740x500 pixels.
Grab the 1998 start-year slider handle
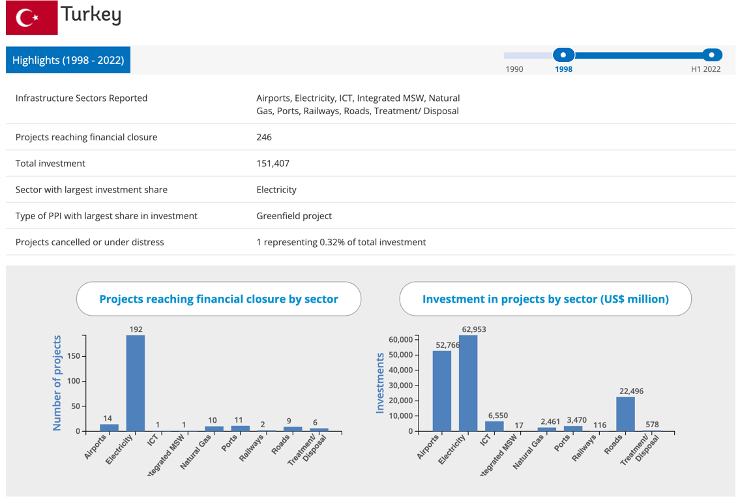point(563,55)
